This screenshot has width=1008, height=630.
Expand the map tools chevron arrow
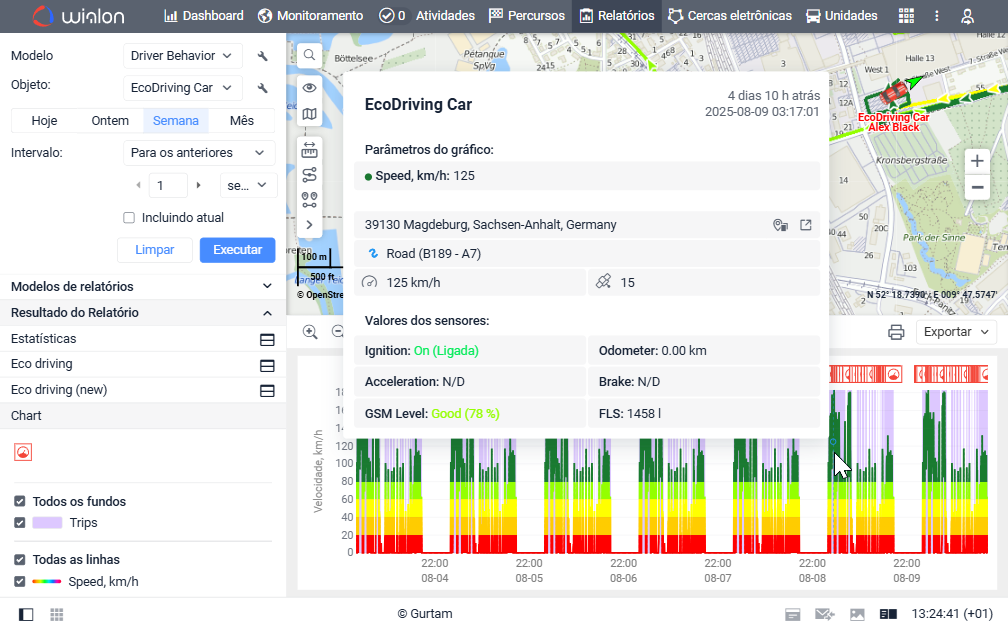click(x=309, y=225)
